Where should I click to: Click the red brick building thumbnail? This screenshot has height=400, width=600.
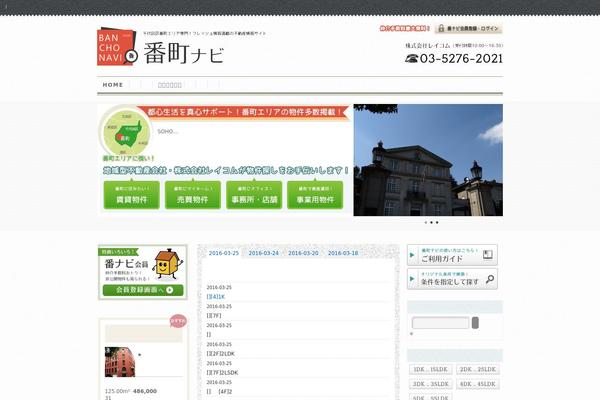tap(120, 362)
